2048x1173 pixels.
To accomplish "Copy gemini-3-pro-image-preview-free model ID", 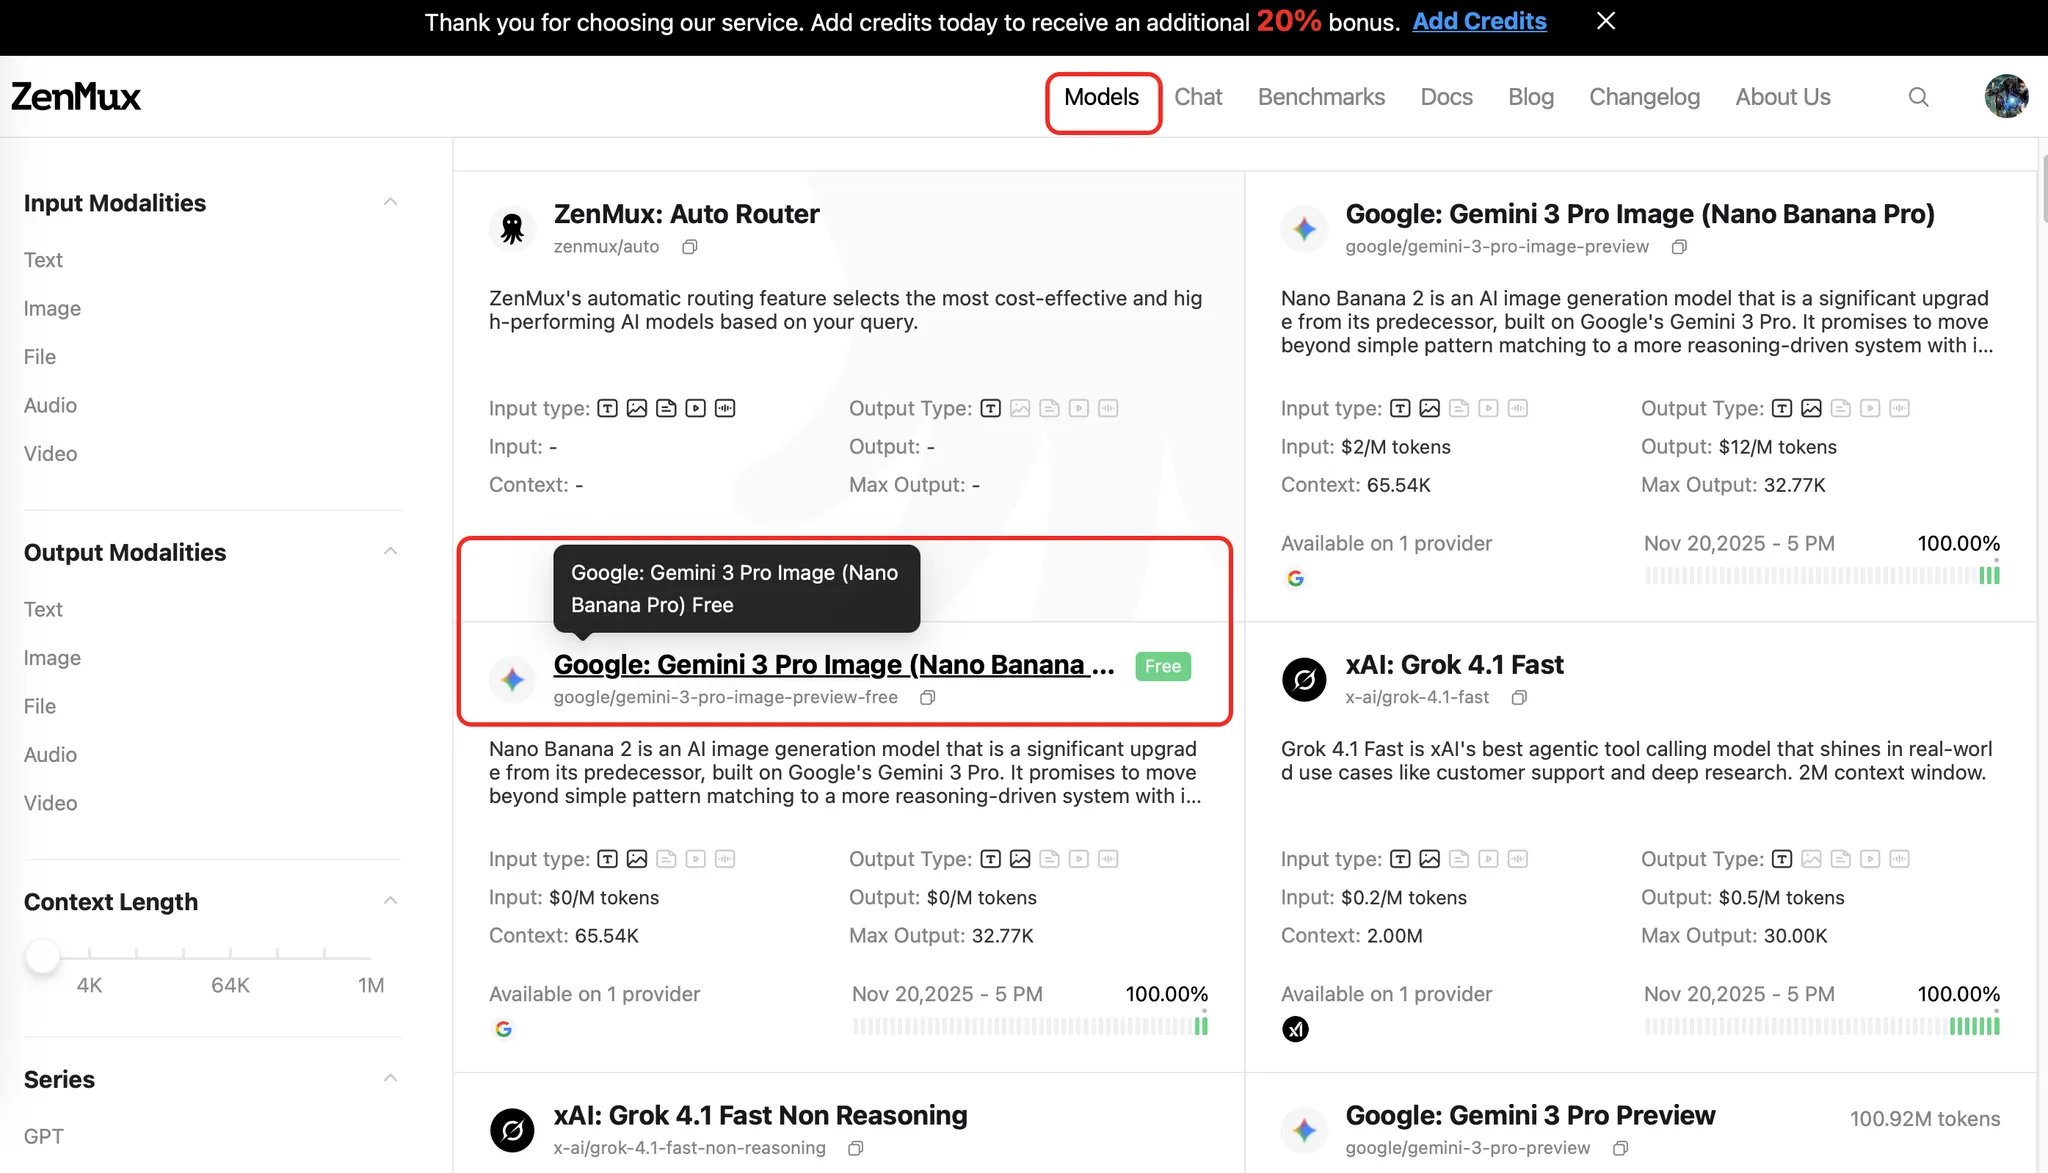I will pyautogui.click(x=927, y=698).
